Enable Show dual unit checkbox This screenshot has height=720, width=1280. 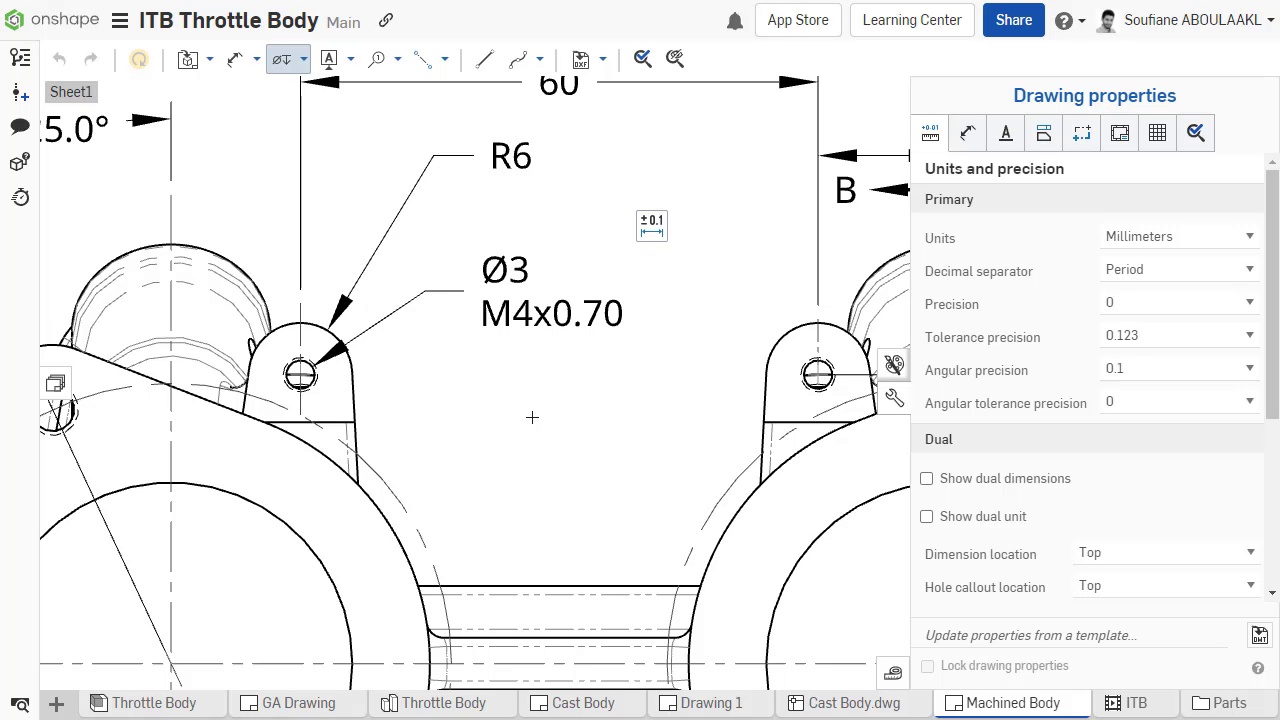click(x=927, y=517)
